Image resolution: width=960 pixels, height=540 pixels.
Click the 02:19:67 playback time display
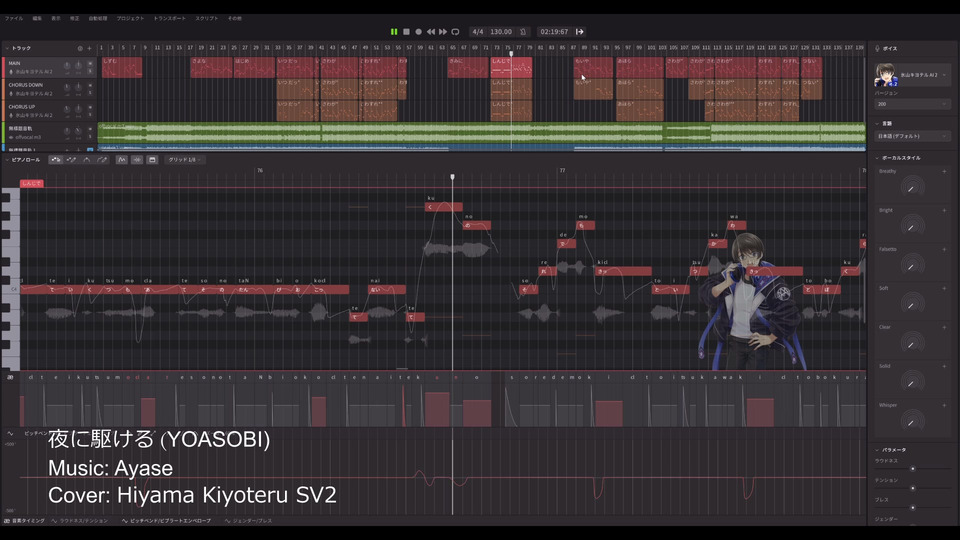tap(554, 32)
